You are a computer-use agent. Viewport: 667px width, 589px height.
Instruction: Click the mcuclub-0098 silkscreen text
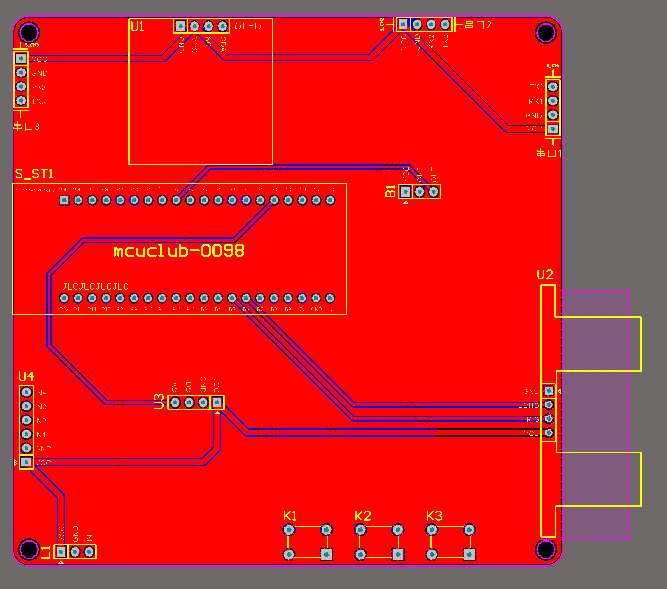[179, 251]
